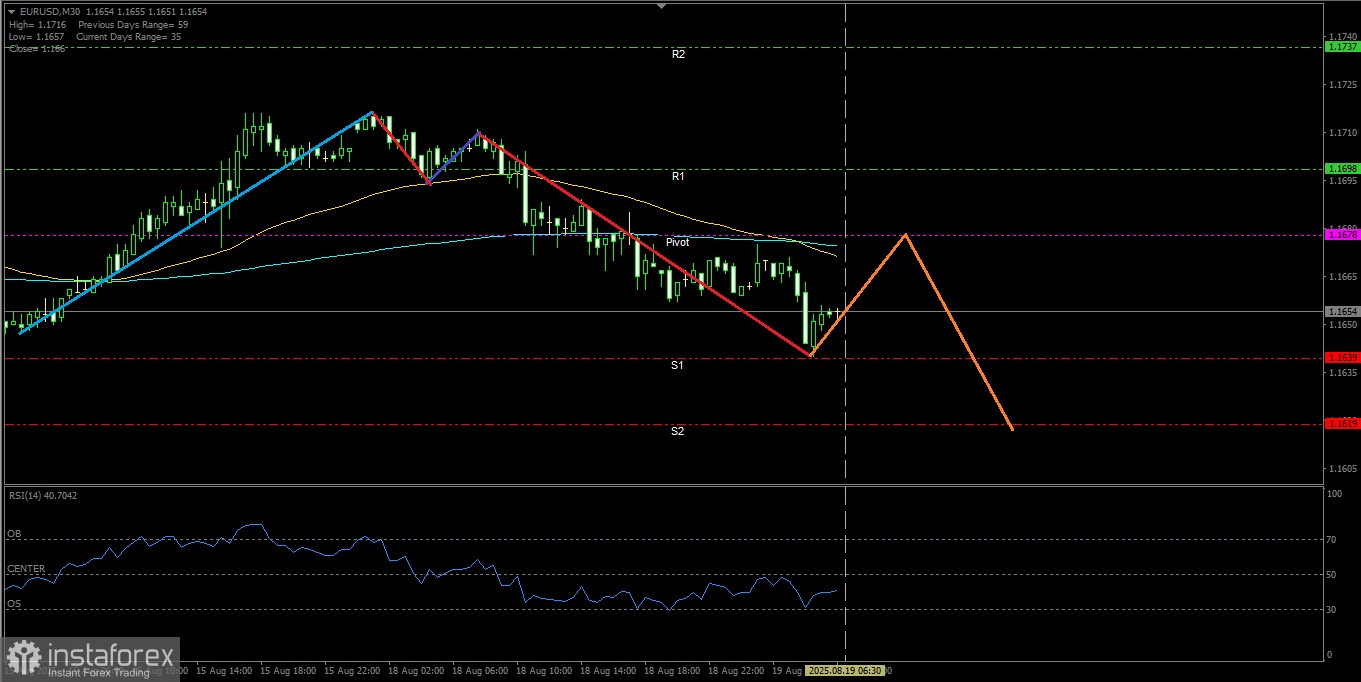This screenshot has width=1361, height=682.
Task: Click the RSI scale value 50
Action: click(1331, 575)
